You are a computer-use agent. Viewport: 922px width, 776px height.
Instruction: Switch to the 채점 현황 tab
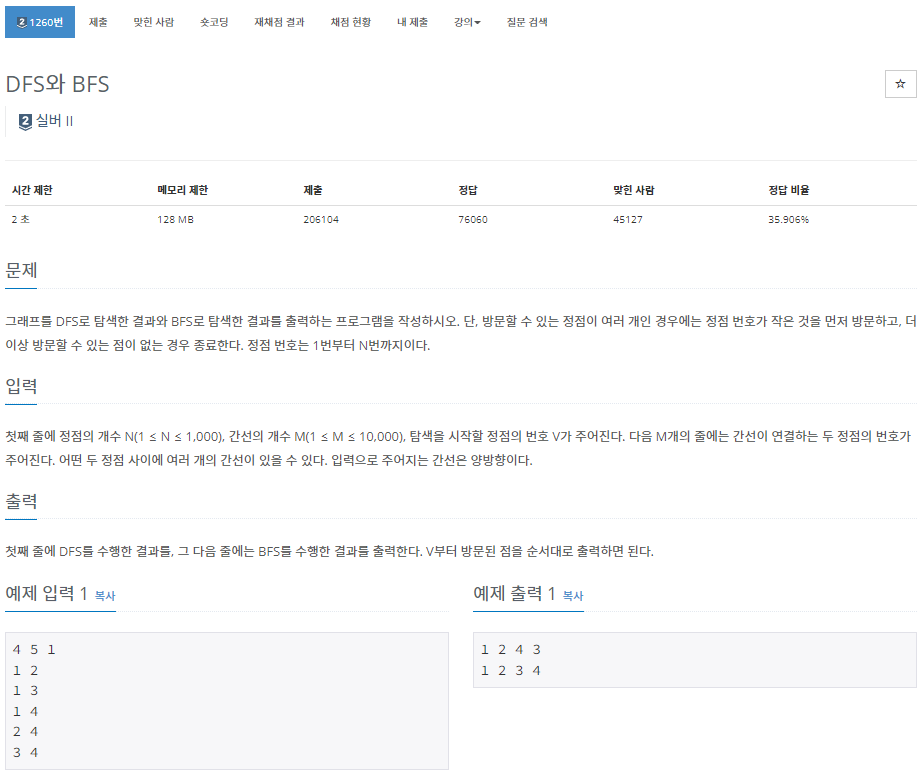(x=351, y=22)
